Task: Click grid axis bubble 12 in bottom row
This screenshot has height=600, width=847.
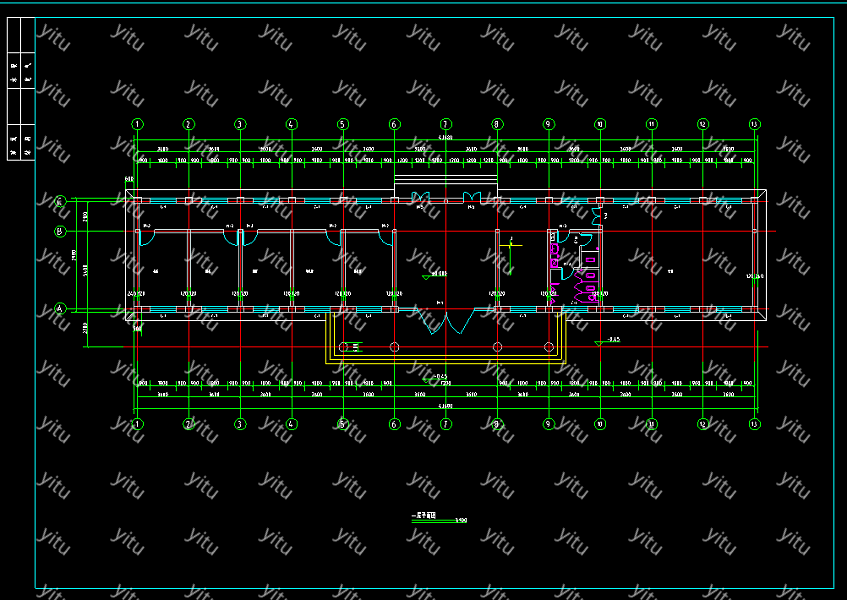Action: tap(703, 424)
